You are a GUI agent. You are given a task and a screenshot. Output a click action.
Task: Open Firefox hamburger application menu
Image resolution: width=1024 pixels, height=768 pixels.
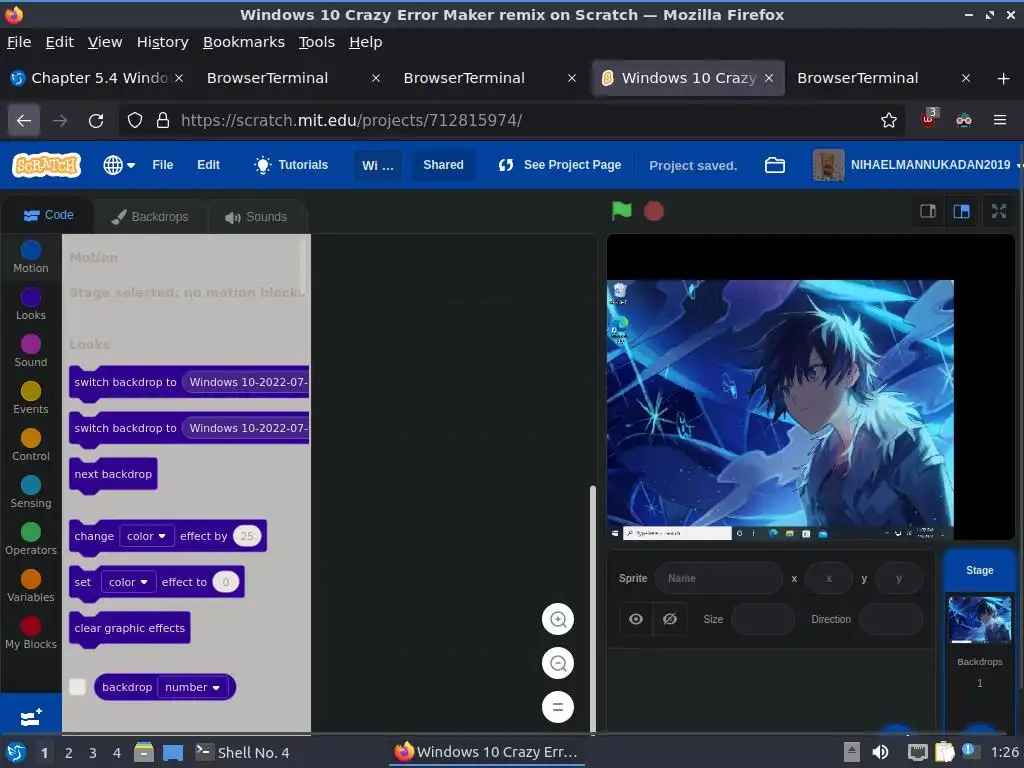[x=999, y=120]
